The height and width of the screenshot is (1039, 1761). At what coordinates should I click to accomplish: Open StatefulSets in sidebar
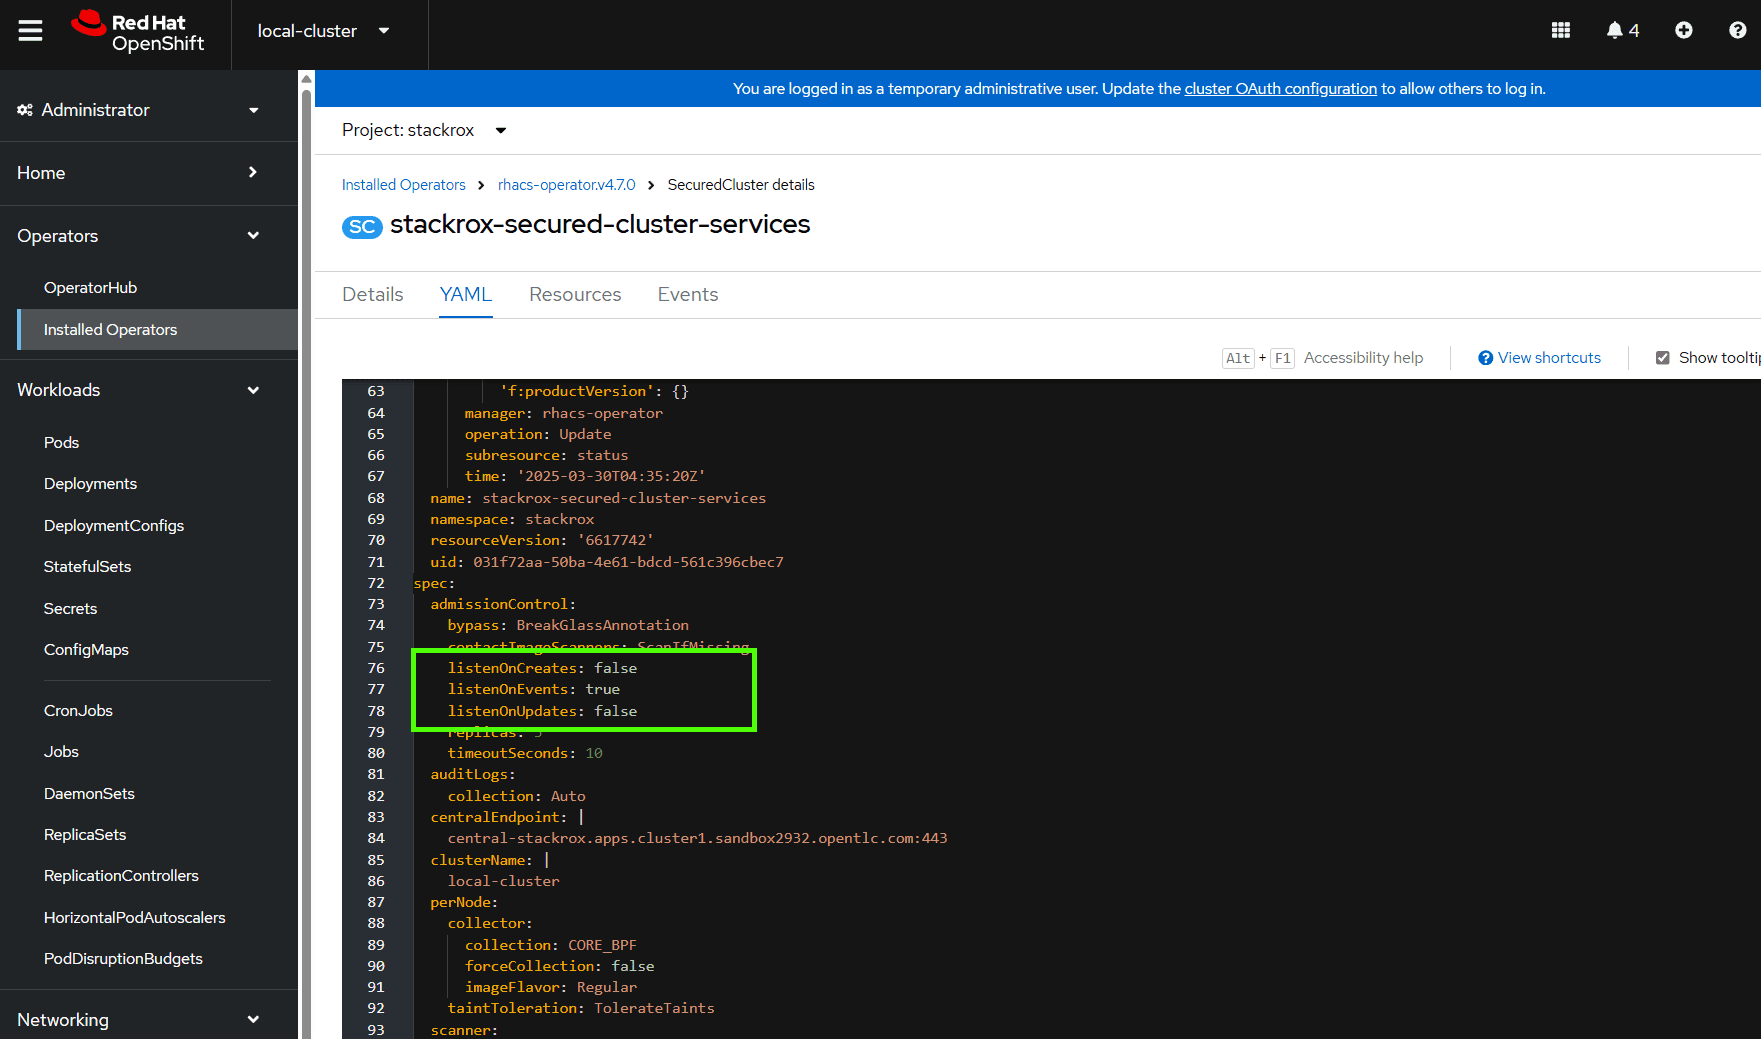pos(87,567)
